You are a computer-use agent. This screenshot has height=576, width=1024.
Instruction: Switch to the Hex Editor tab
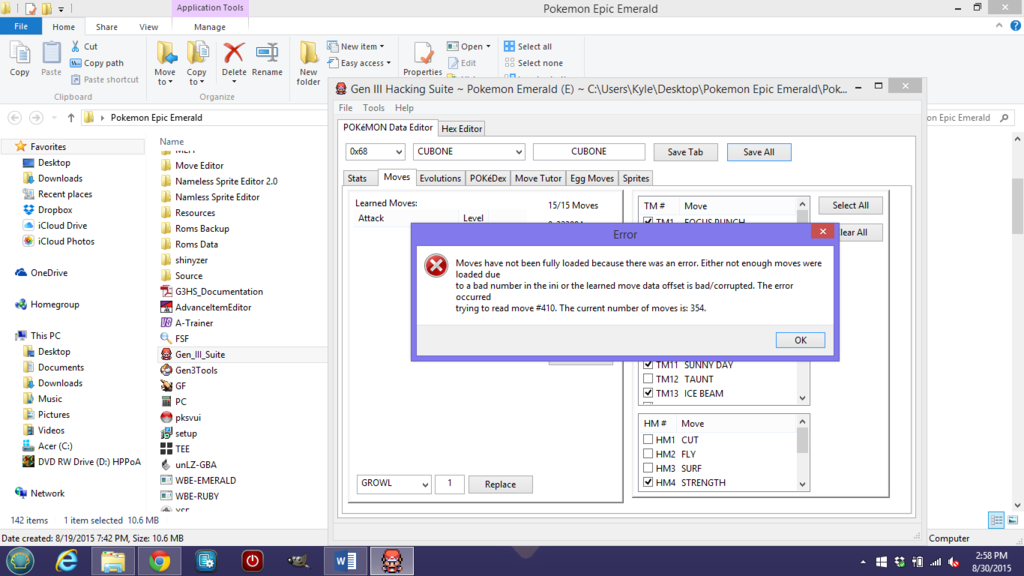462,129
